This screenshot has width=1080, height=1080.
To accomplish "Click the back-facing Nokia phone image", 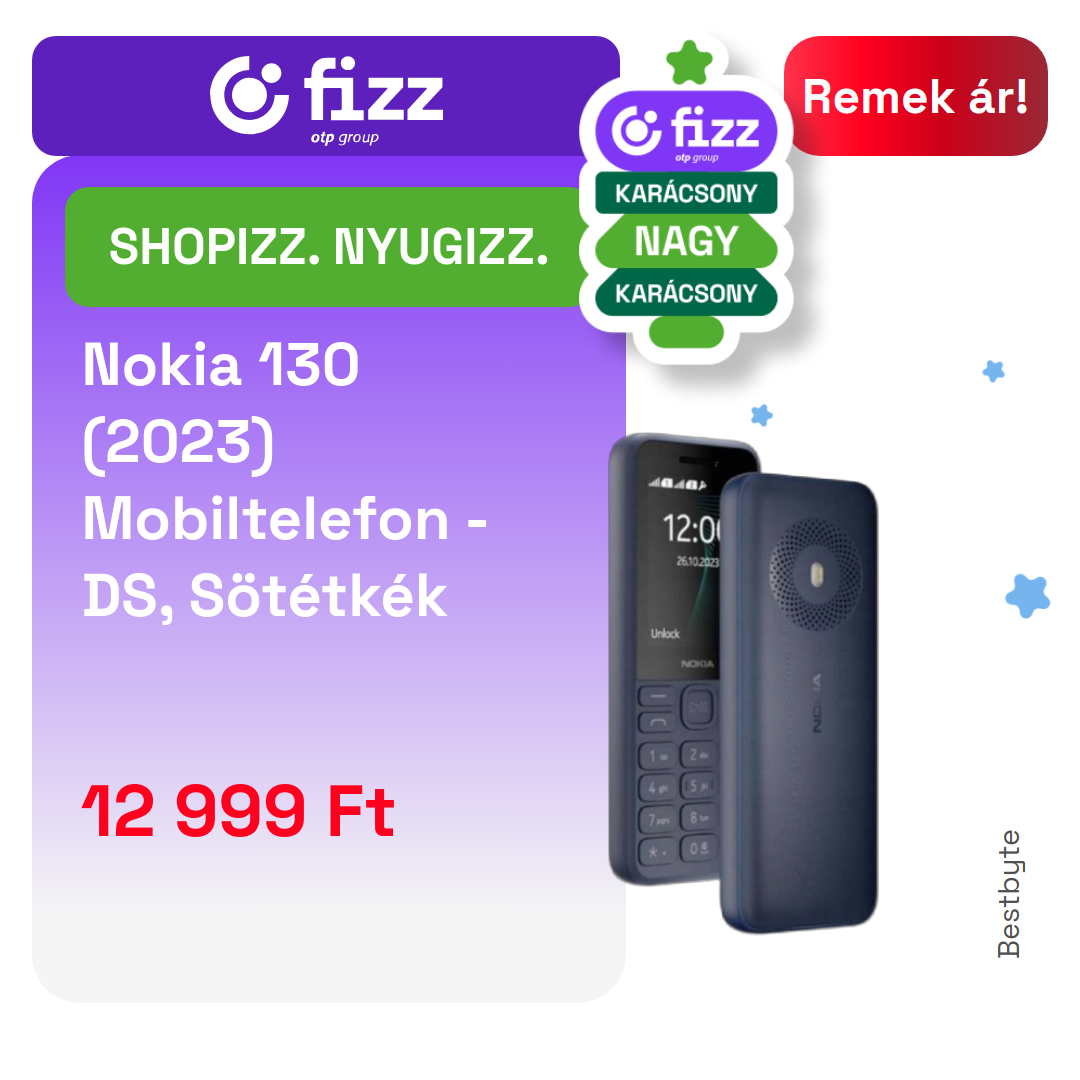I will (x=799, y=702).
